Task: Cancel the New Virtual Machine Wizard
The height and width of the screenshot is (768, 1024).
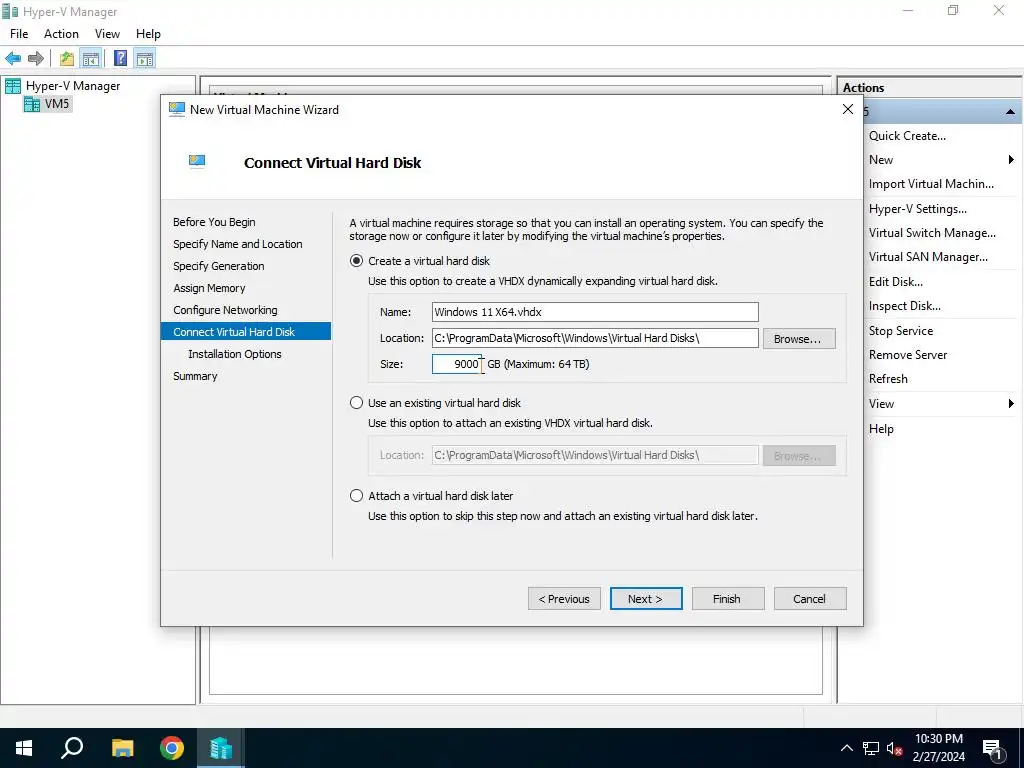Action: point(810,599)
